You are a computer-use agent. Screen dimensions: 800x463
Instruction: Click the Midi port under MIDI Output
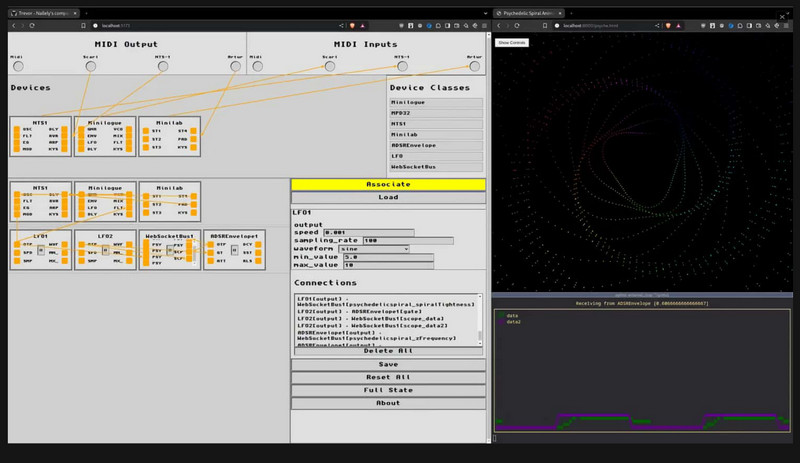[18, 66]
